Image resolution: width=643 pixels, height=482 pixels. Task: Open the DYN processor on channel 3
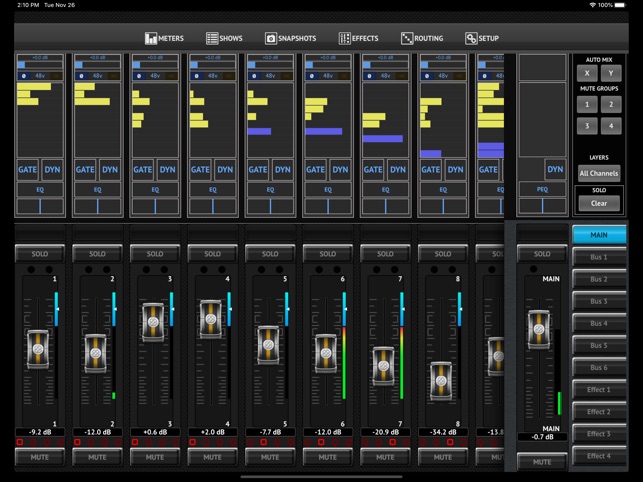tap(167, 170)
